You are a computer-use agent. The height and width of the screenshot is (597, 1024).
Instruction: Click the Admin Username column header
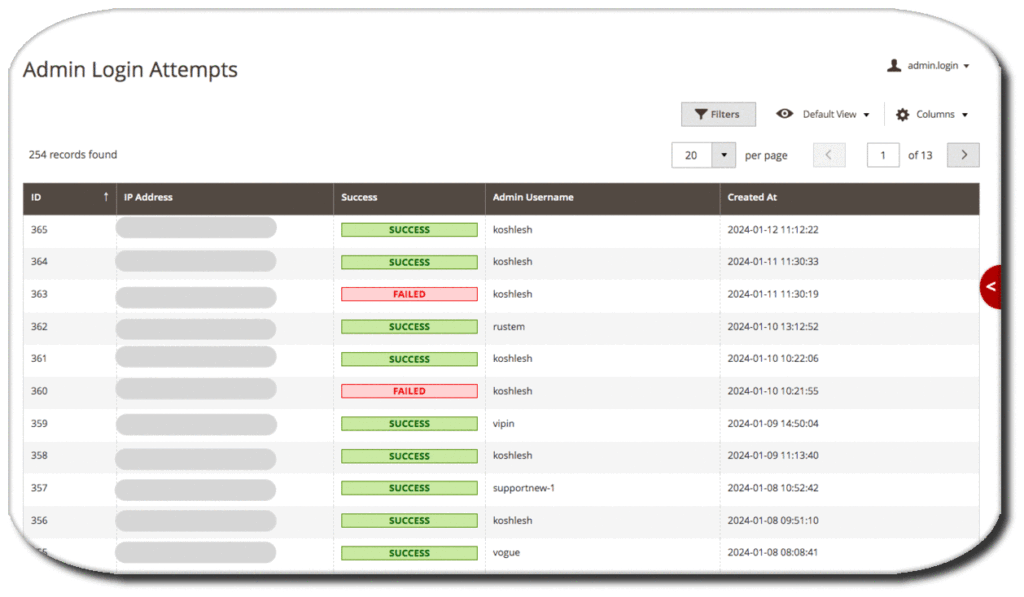tap(533, 198)
